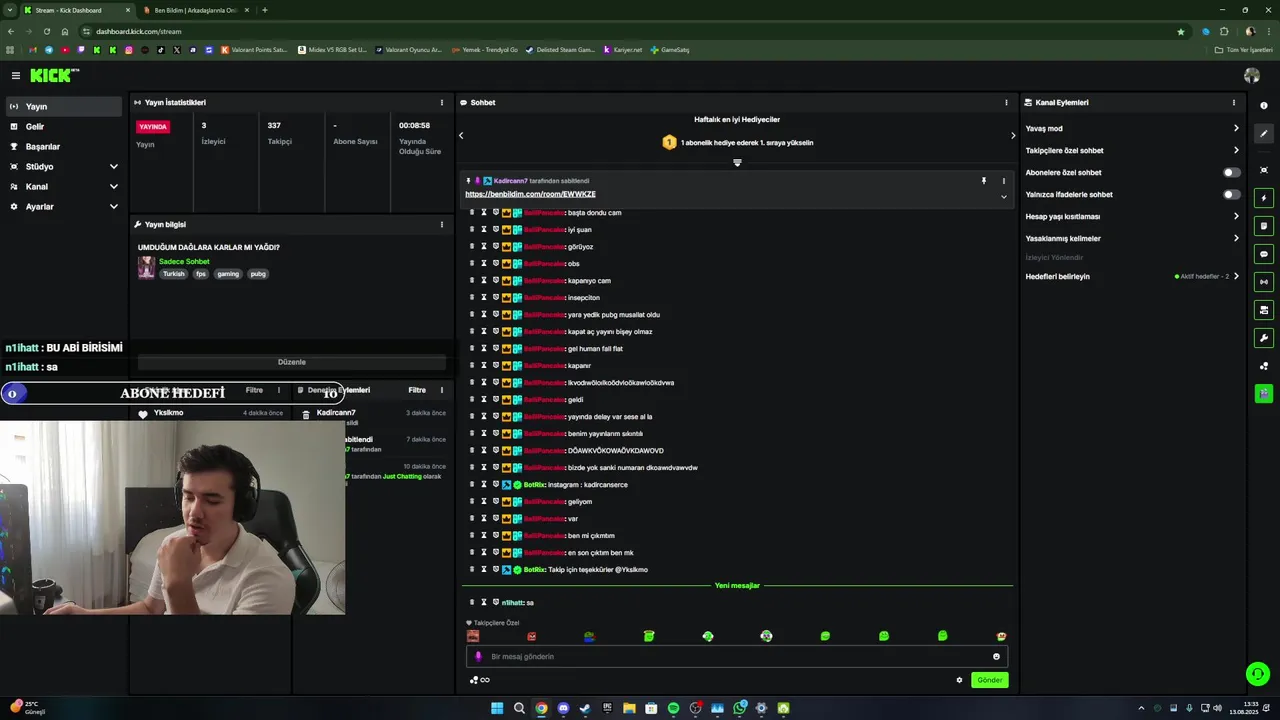1280x720 pixels.
Task: Go to previous gifter leaderboard arrow
Action: pos(461,135)
